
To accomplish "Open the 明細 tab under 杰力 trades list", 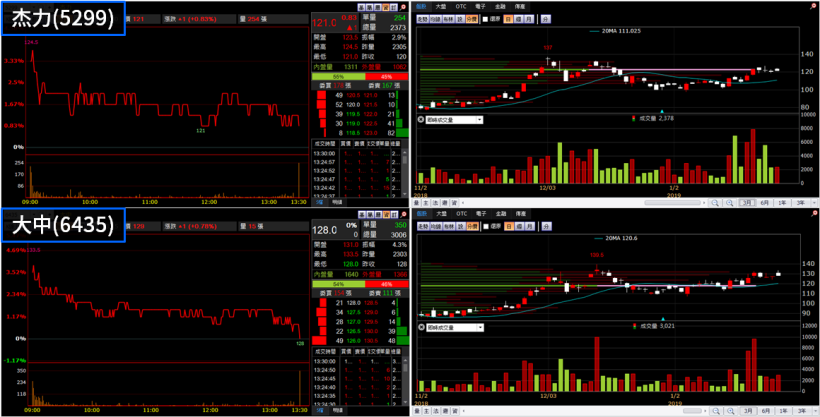I will click(337, 202).
